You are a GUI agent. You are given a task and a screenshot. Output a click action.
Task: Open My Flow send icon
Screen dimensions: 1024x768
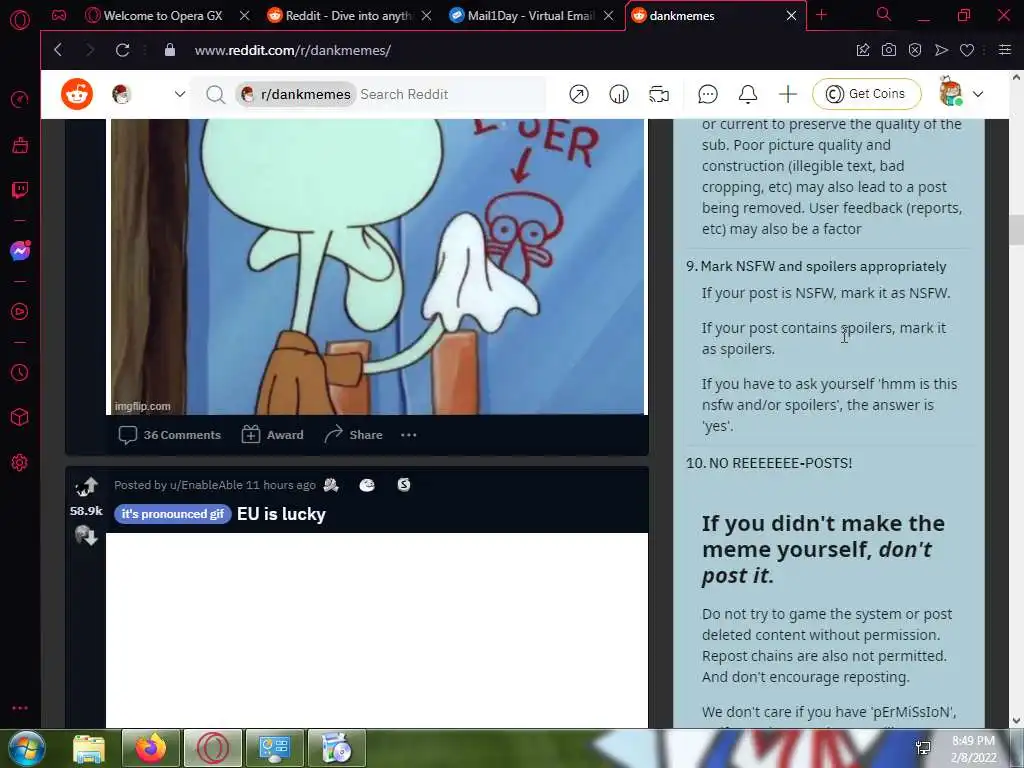(x=941, y=50)
